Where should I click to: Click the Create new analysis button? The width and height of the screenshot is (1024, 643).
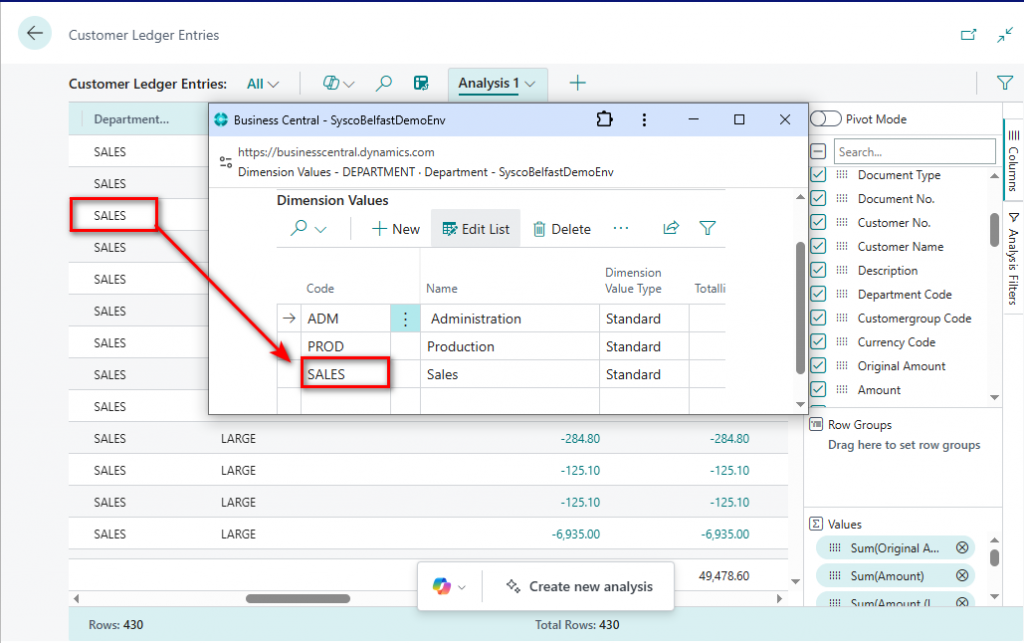tap(579, 587)
